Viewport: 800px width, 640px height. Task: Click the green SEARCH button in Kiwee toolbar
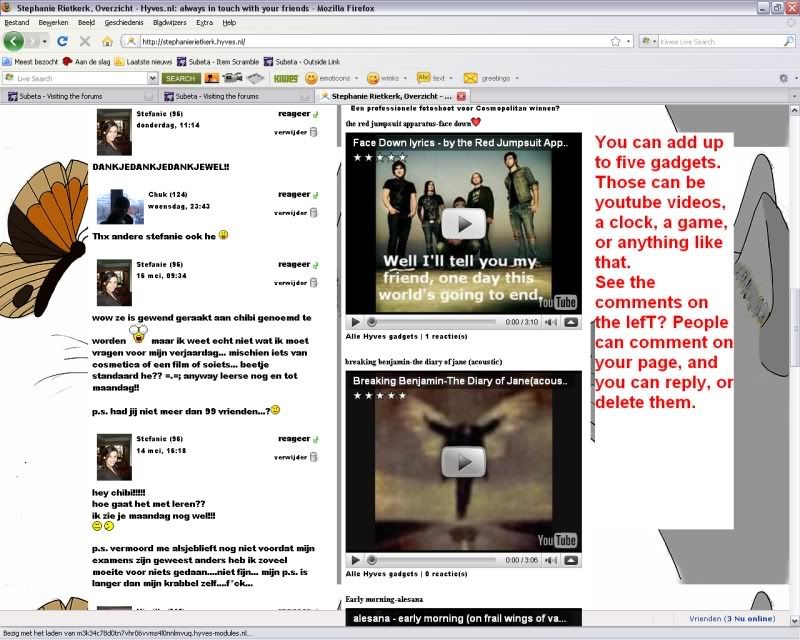[x=180, y=78]
